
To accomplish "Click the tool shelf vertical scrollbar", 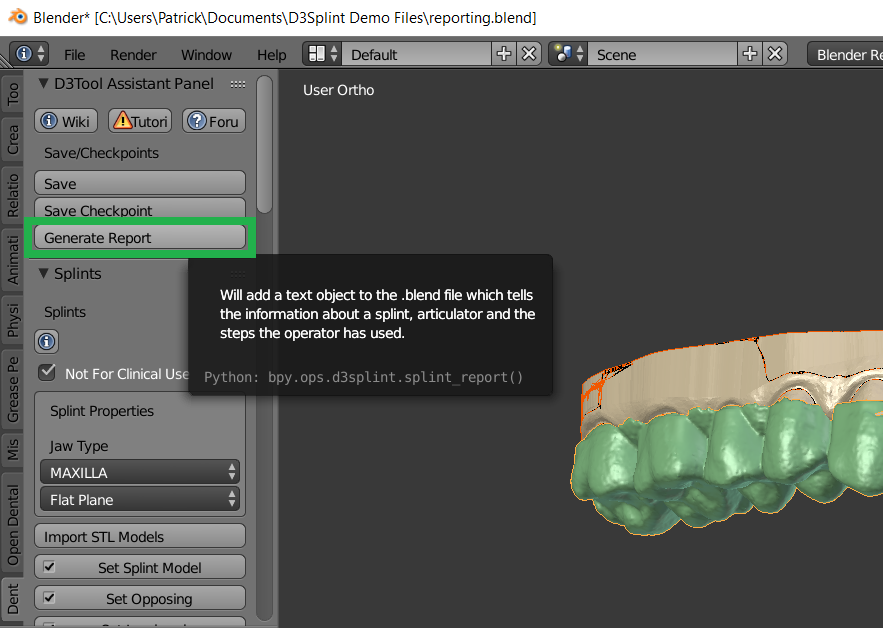I will [264, 145].
